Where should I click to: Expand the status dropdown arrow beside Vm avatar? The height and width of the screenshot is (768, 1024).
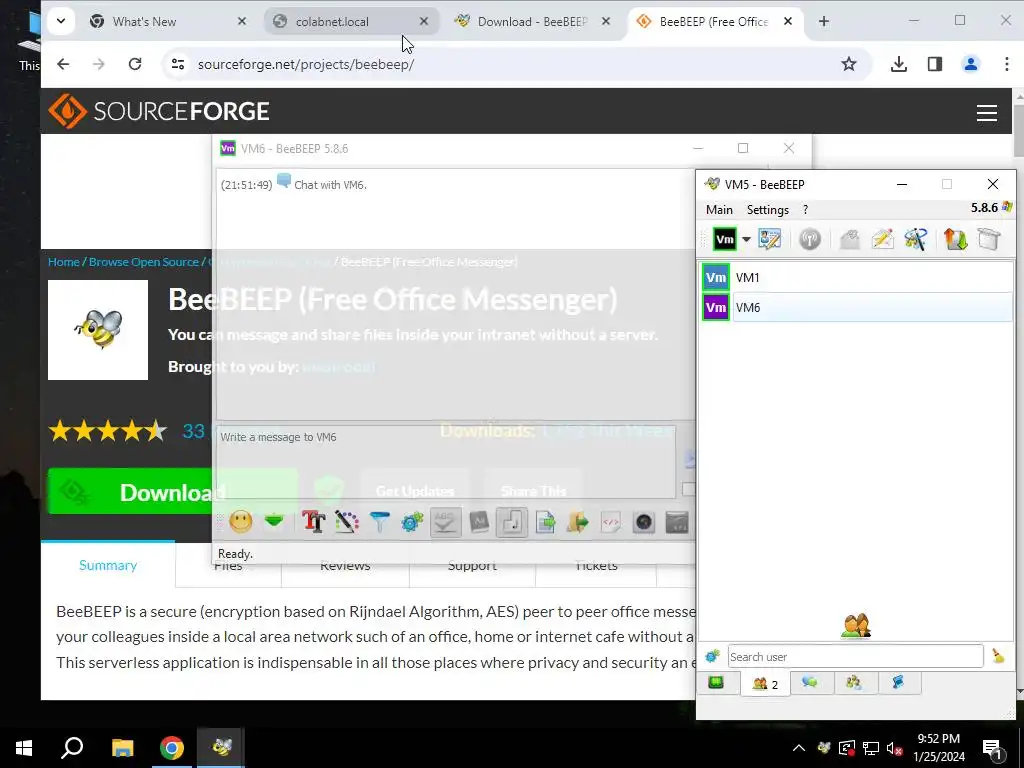pos(746,239)
